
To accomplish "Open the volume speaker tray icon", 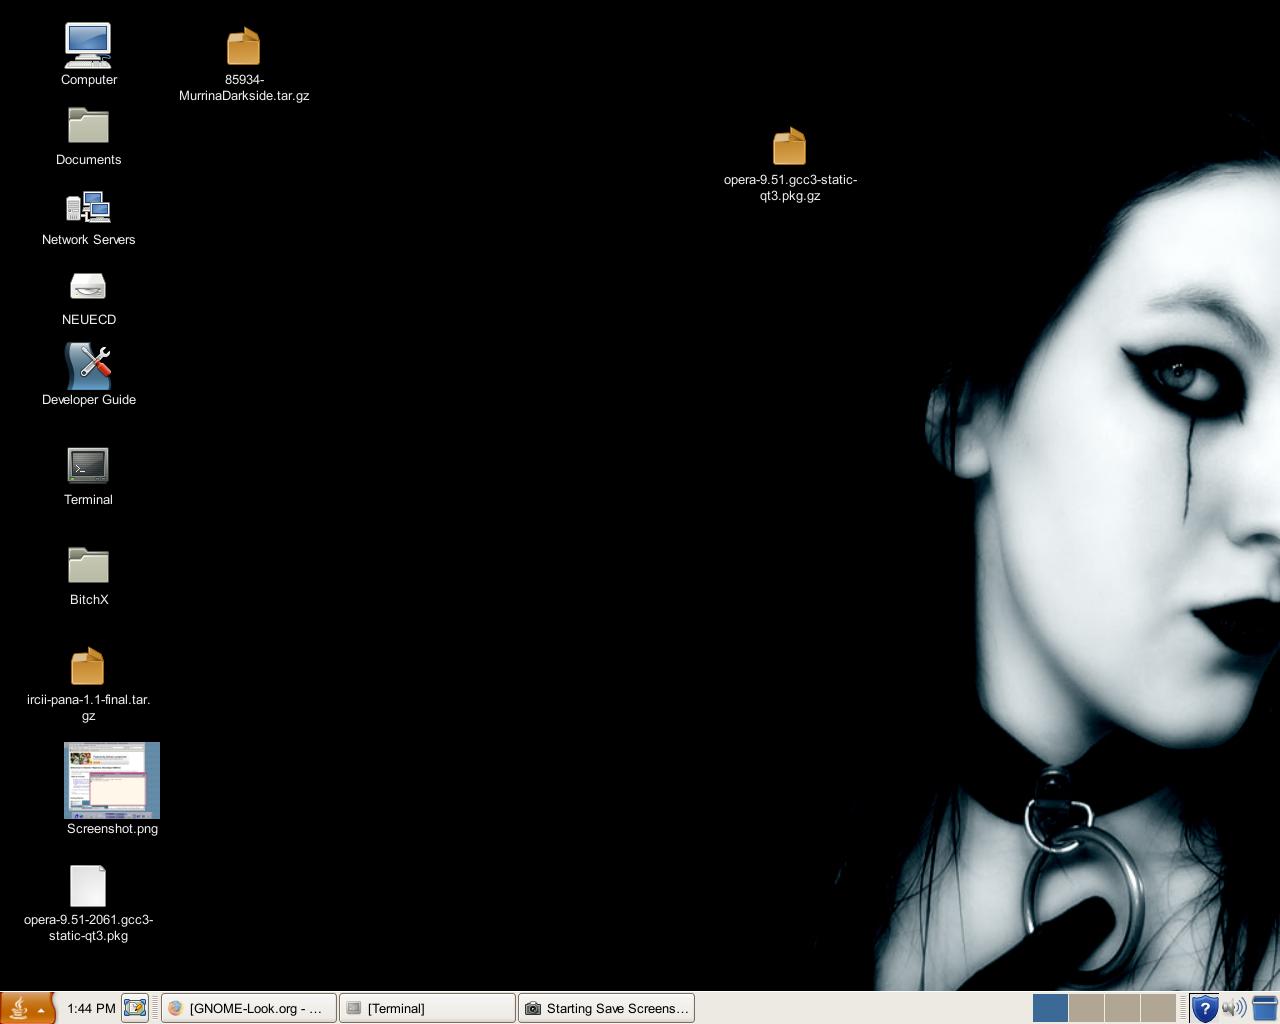I will [1234, 1008].
